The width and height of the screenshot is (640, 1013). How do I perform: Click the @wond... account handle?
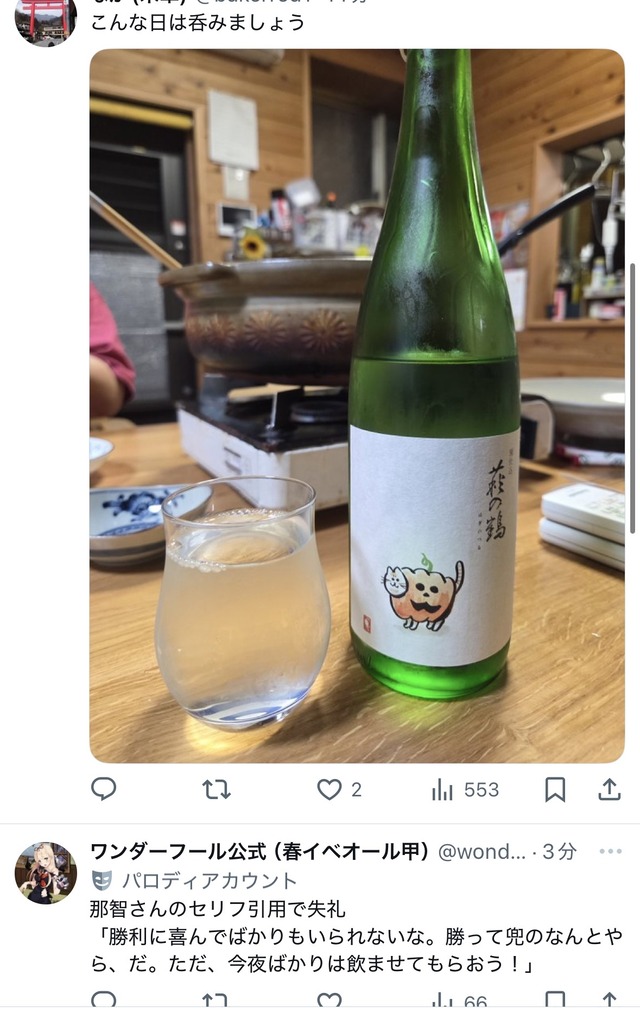[482, 852]
